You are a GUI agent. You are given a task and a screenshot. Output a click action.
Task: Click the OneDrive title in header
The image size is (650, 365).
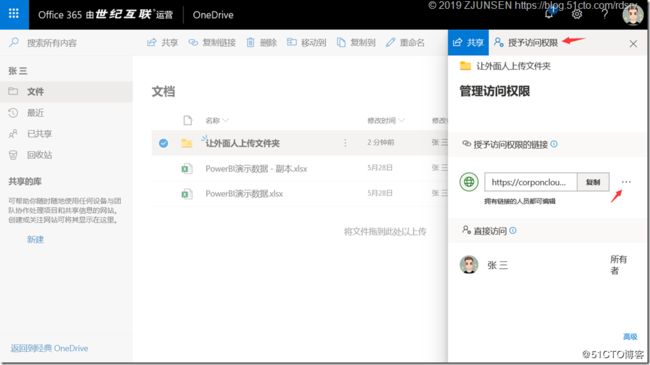click(213, 15)
